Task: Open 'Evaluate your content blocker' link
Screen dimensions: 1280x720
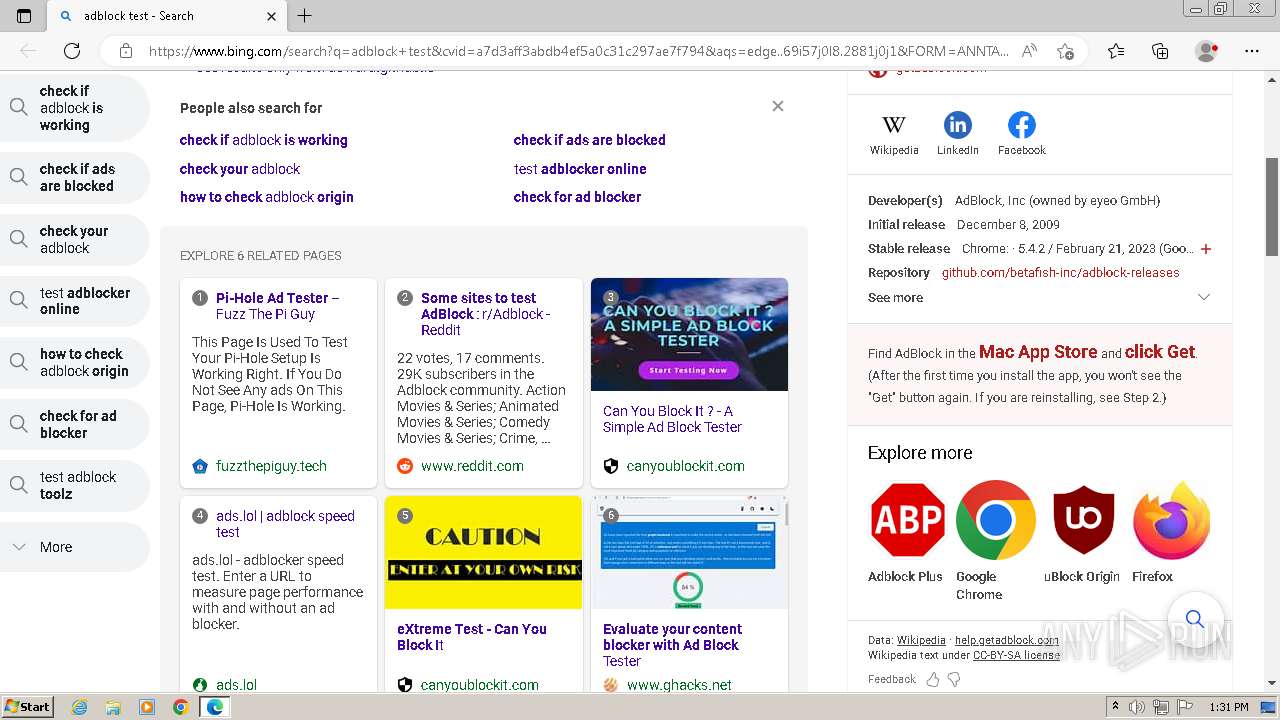Action: point(672,645)
